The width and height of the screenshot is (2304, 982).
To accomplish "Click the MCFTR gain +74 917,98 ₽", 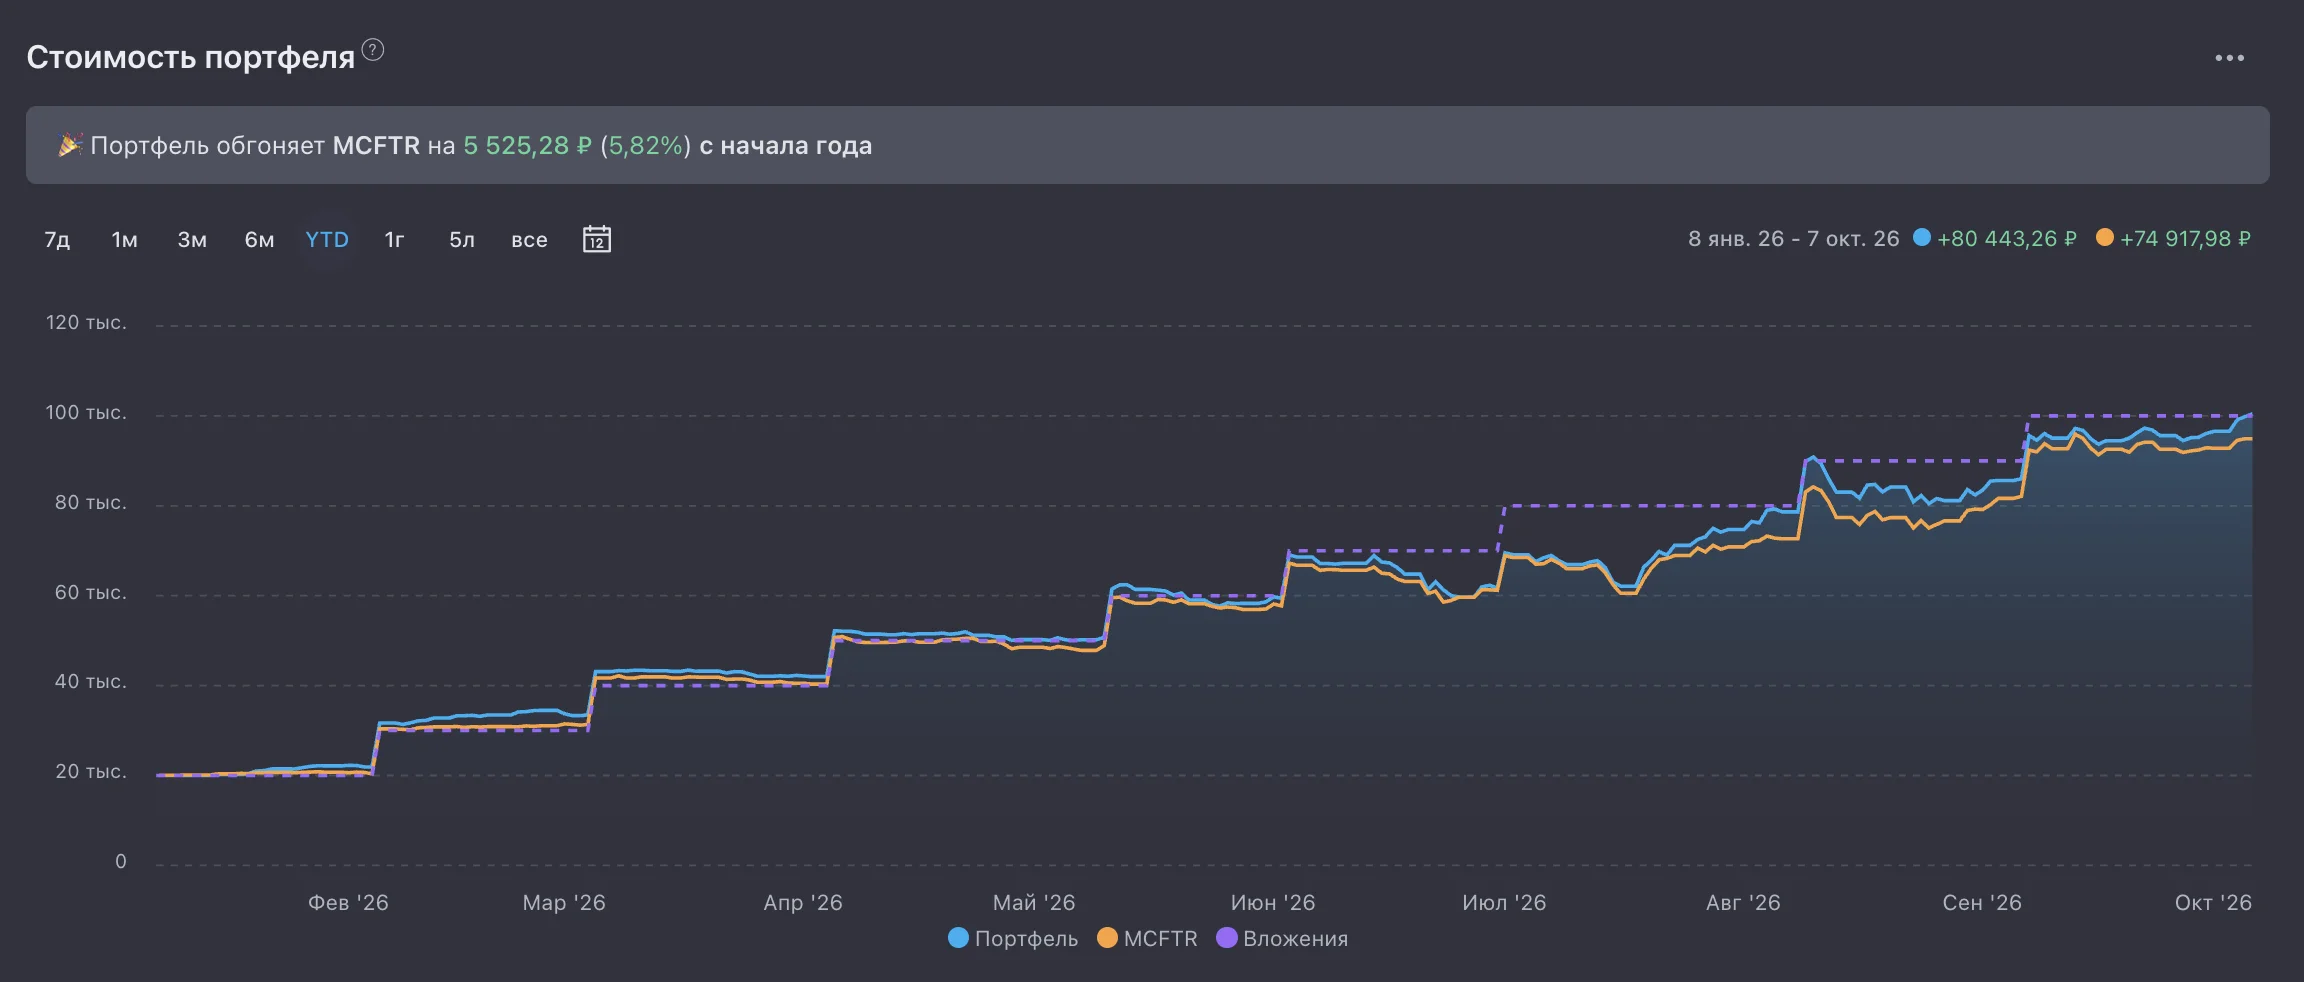I will pos(2185,239).
